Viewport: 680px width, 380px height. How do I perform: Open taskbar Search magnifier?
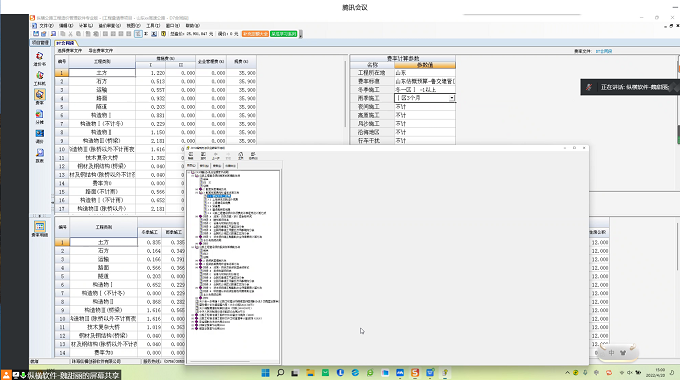(280, 373)
